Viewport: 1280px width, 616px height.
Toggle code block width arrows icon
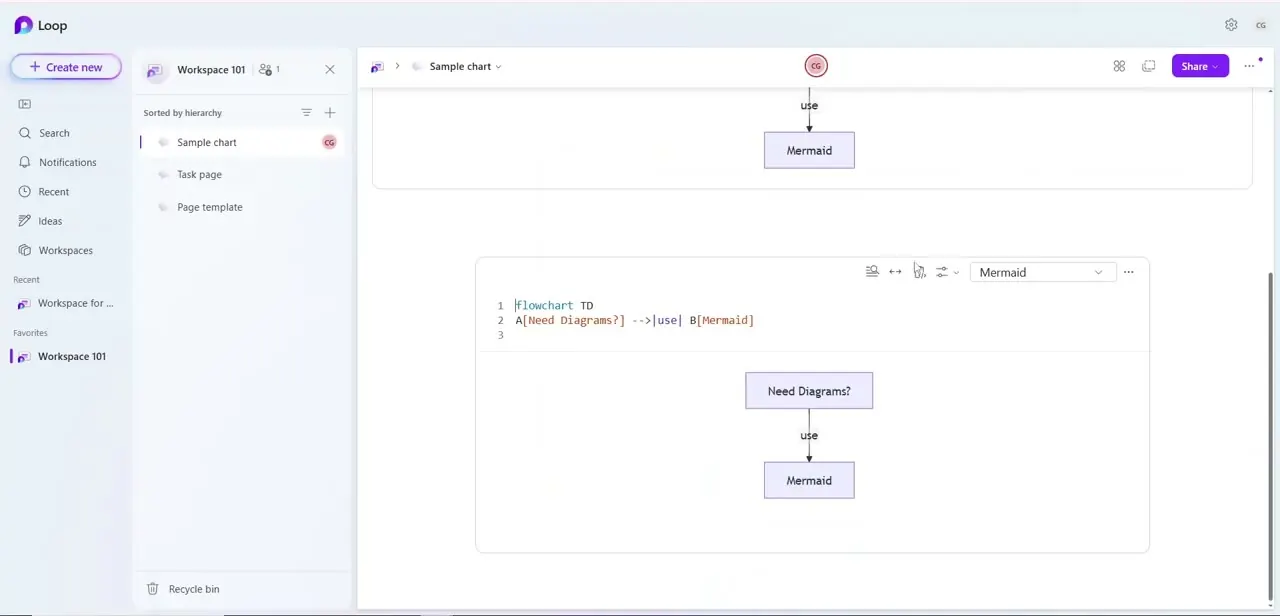pos(895,272)
